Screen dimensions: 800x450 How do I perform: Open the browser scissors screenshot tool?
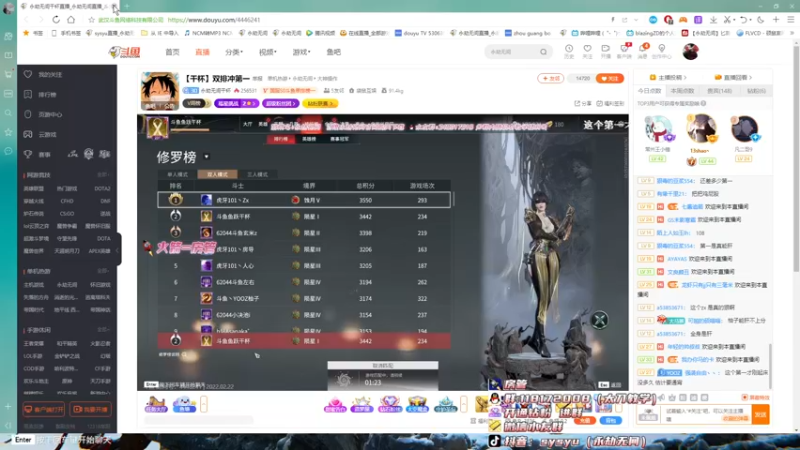[x=728, y=20]
